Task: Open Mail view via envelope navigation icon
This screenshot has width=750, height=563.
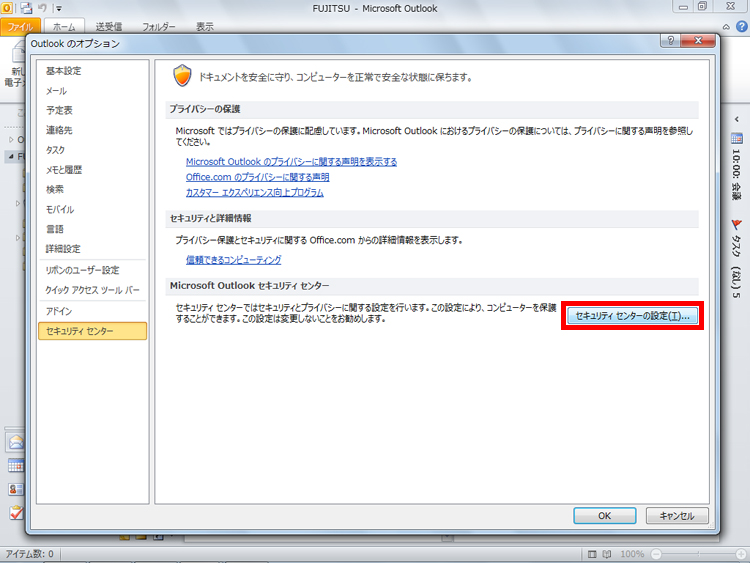Action: coord(16,442)
